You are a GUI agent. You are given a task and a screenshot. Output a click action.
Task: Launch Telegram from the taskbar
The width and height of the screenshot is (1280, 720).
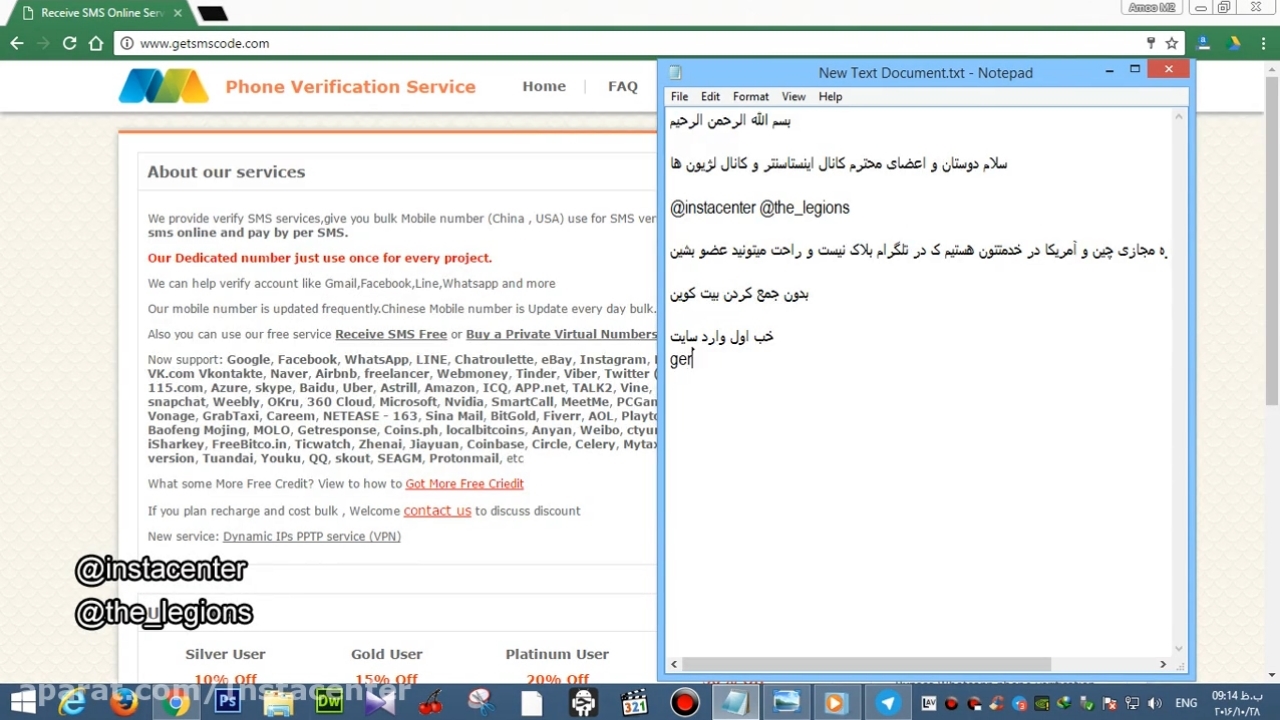887,703
